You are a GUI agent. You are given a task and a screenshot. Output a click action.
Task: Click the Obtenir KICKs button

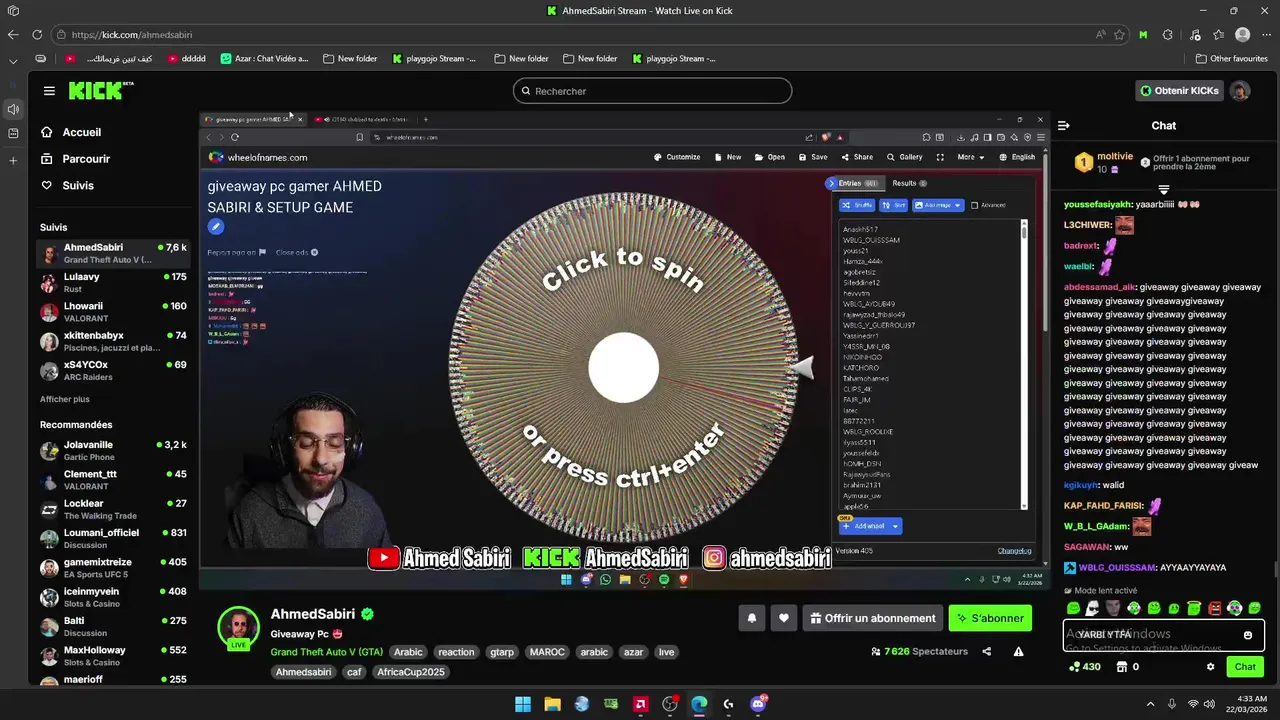tap(1180, 91)
